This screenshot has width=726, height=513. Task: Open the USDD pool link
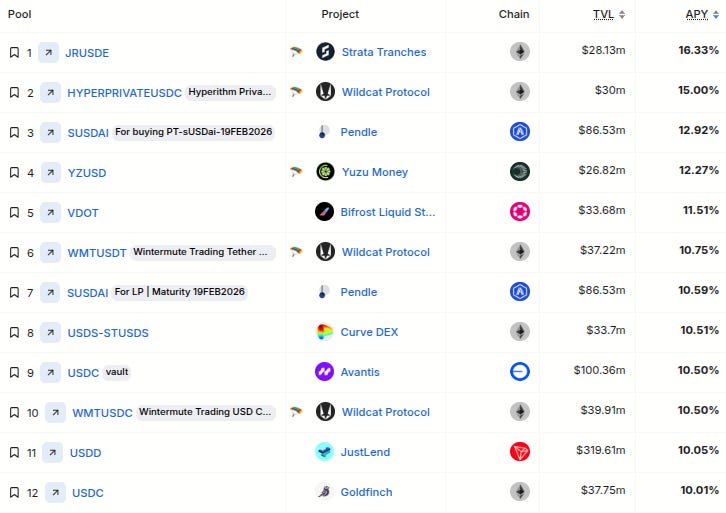86,453
